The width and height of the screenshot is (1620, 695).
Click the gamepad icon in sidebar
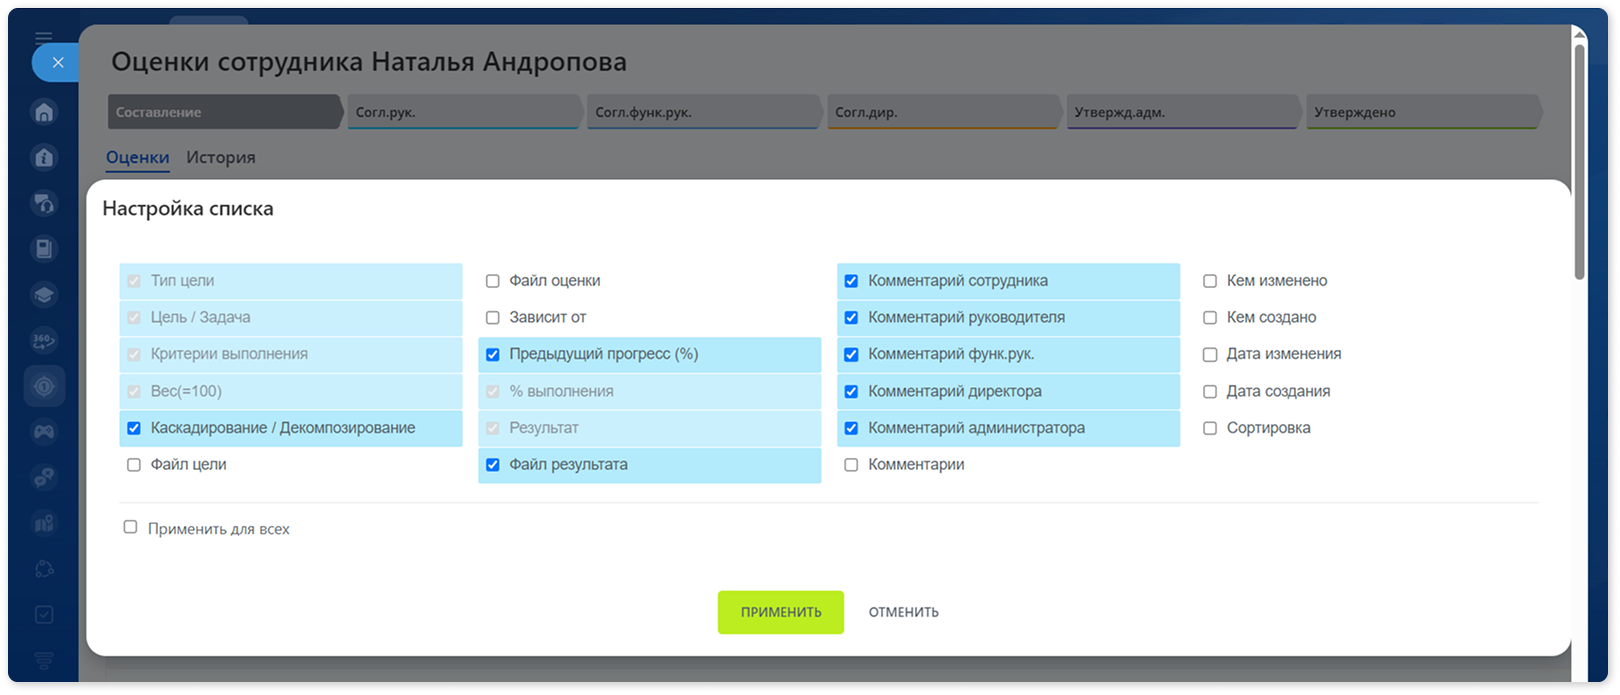[x=44, y=432]
